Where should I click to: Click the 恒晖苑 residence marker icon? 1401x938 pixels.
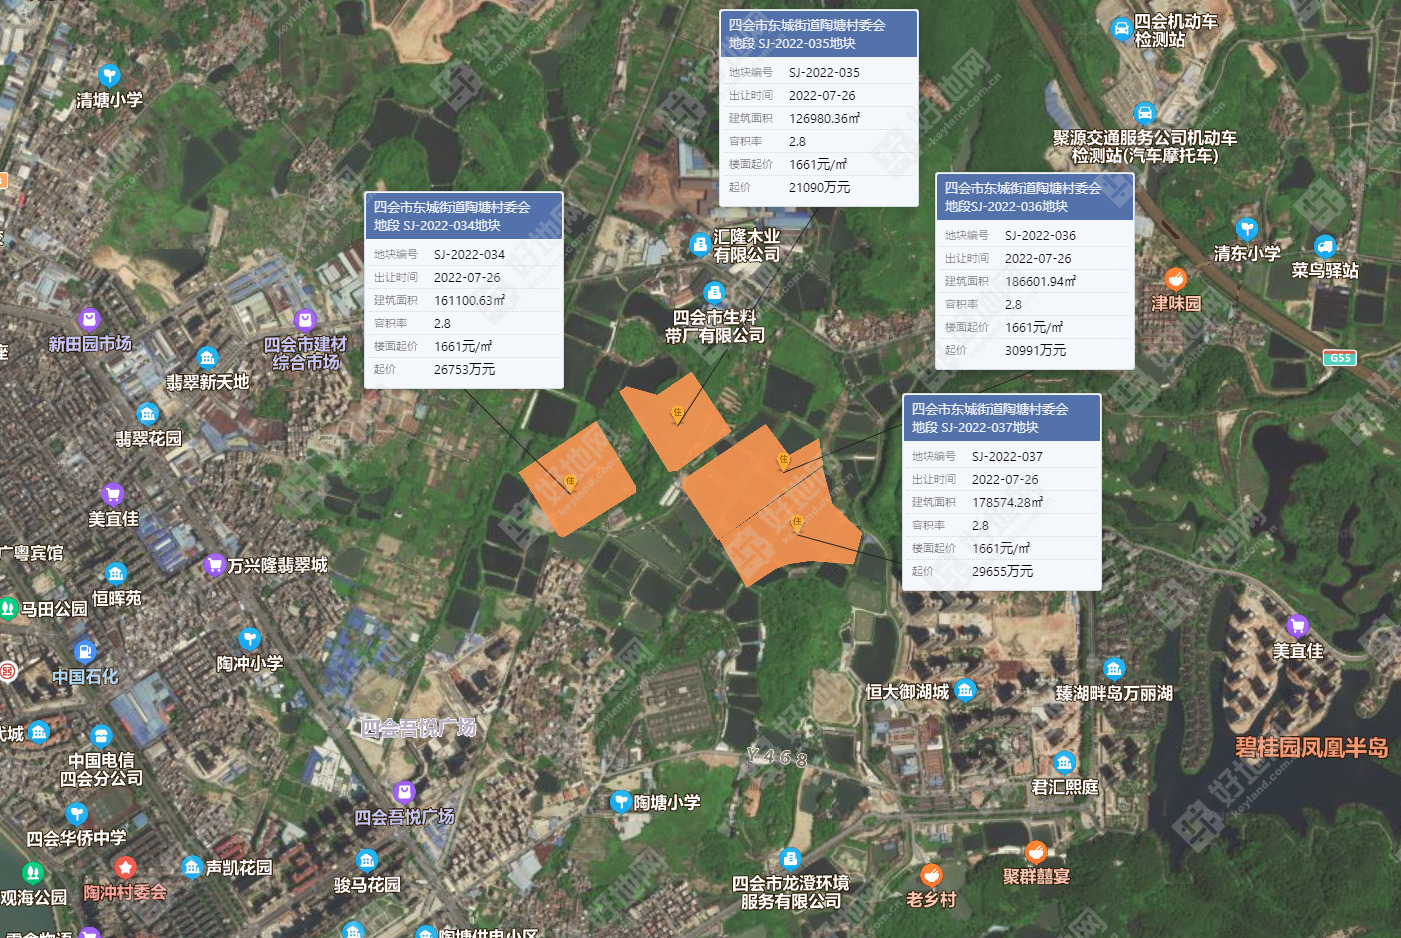(x=116, y=573)
